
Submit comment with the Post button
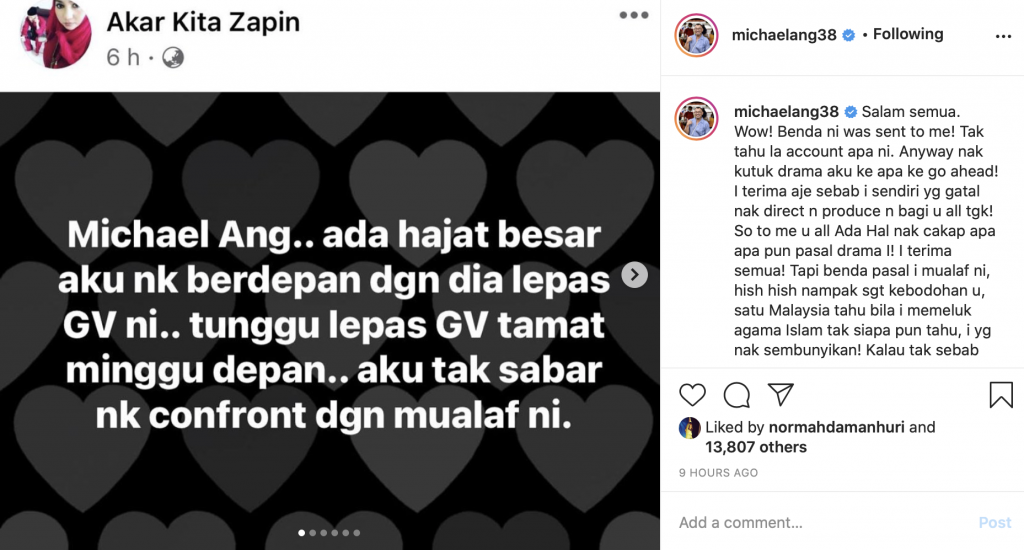995,523
